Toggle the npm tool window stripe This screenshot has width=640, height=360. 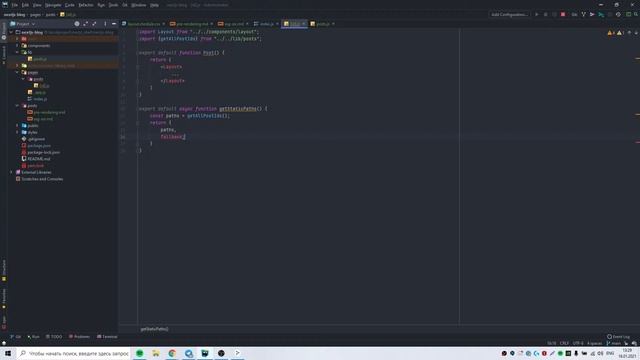tap(4, 322)
